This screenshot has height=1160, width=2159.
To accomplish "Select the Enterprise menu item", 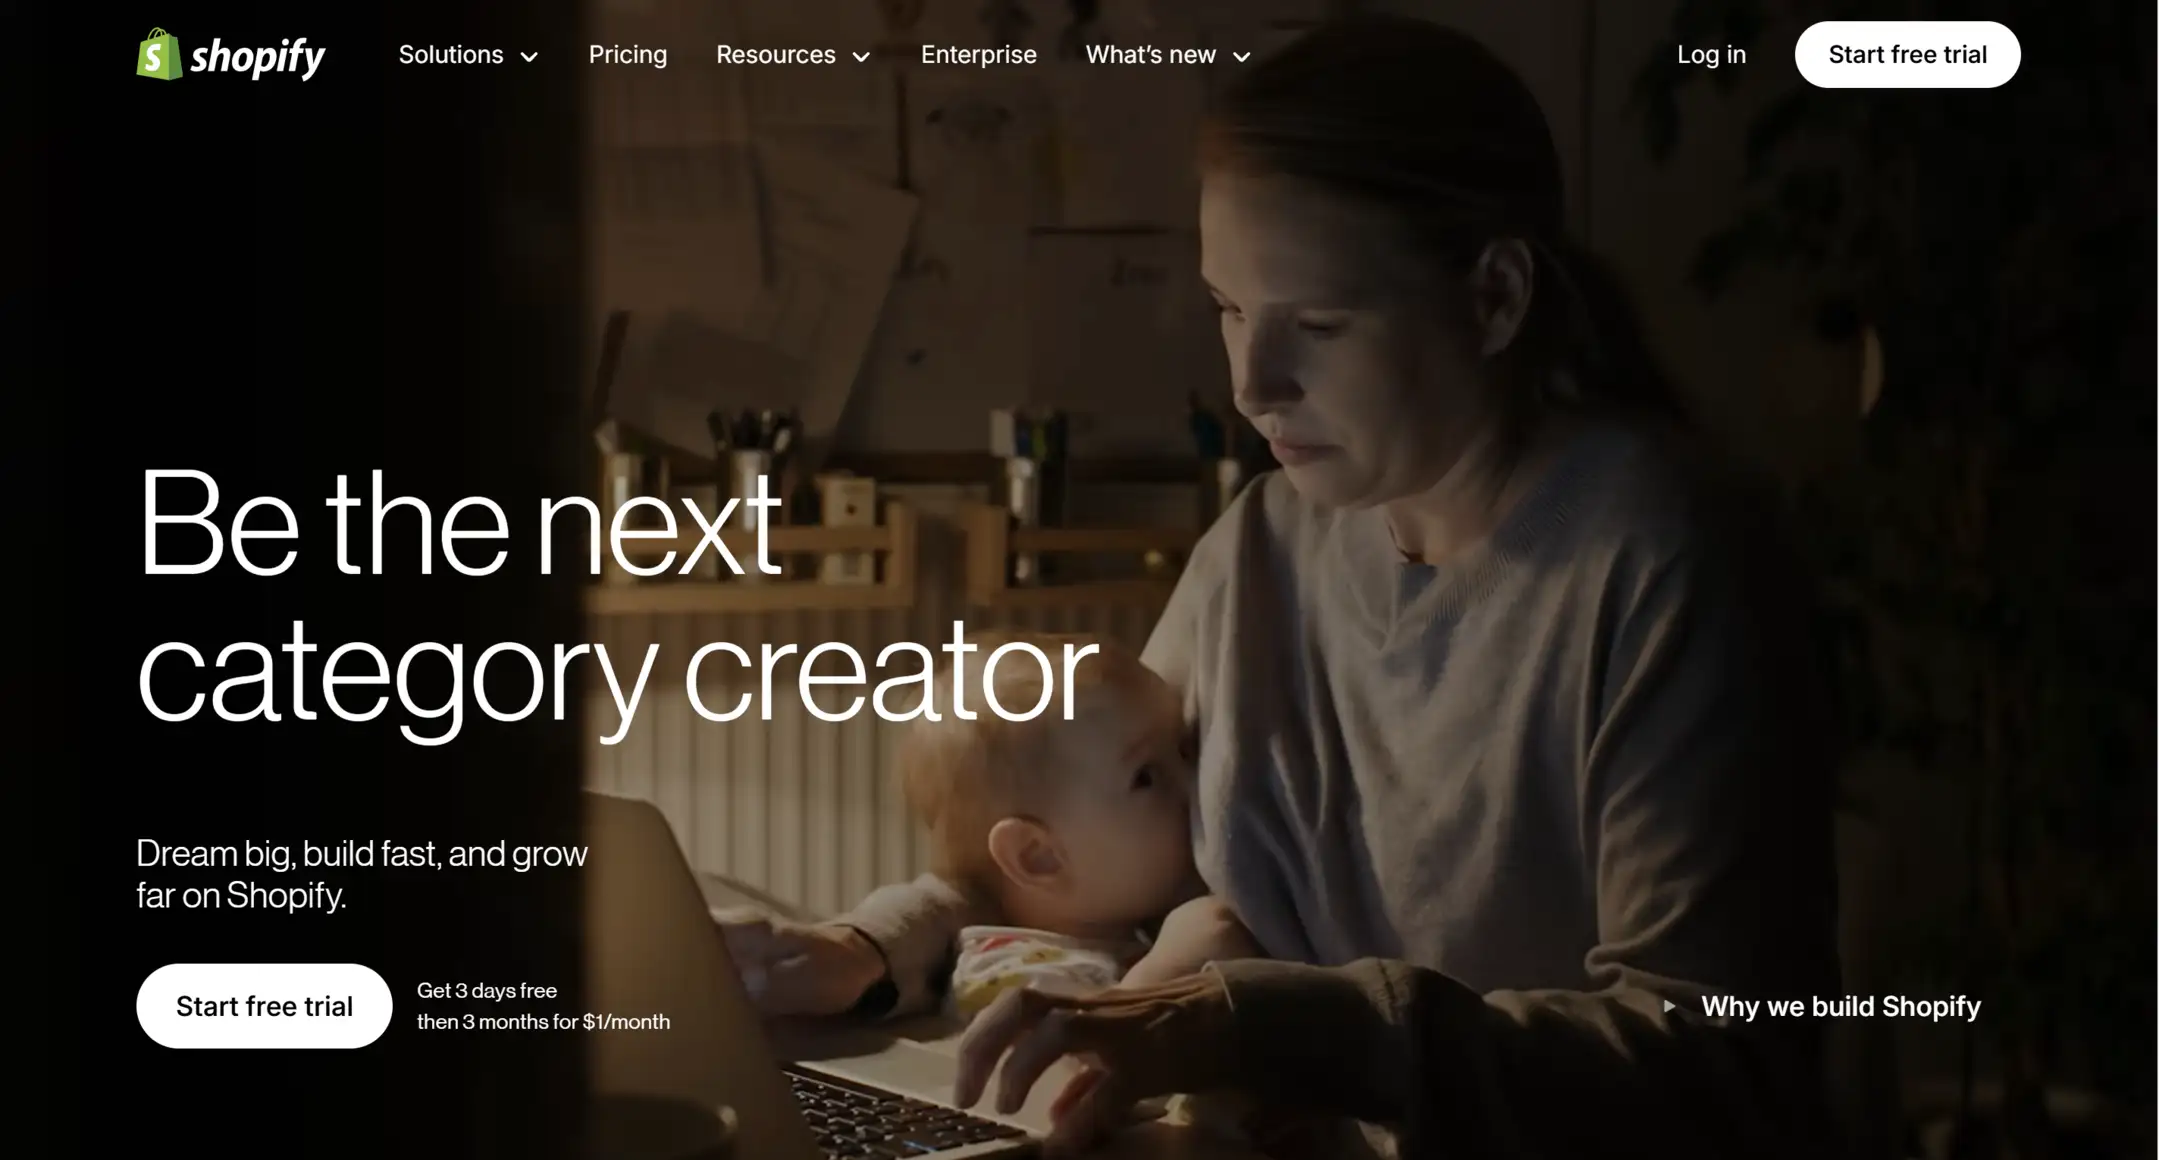I will 978,54.
